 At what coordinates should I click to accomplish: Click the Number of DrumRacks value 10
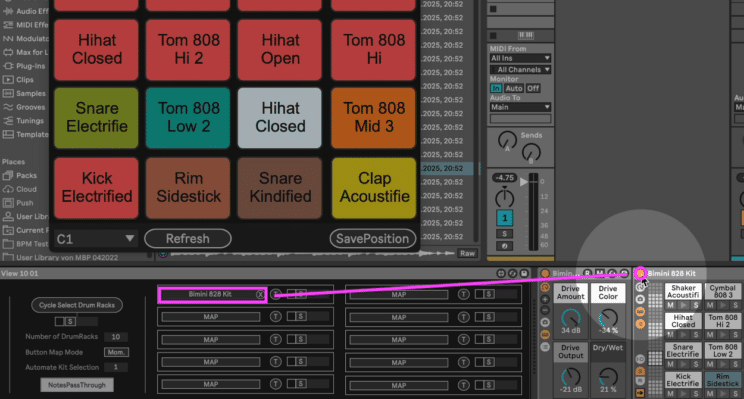(115, 336)
